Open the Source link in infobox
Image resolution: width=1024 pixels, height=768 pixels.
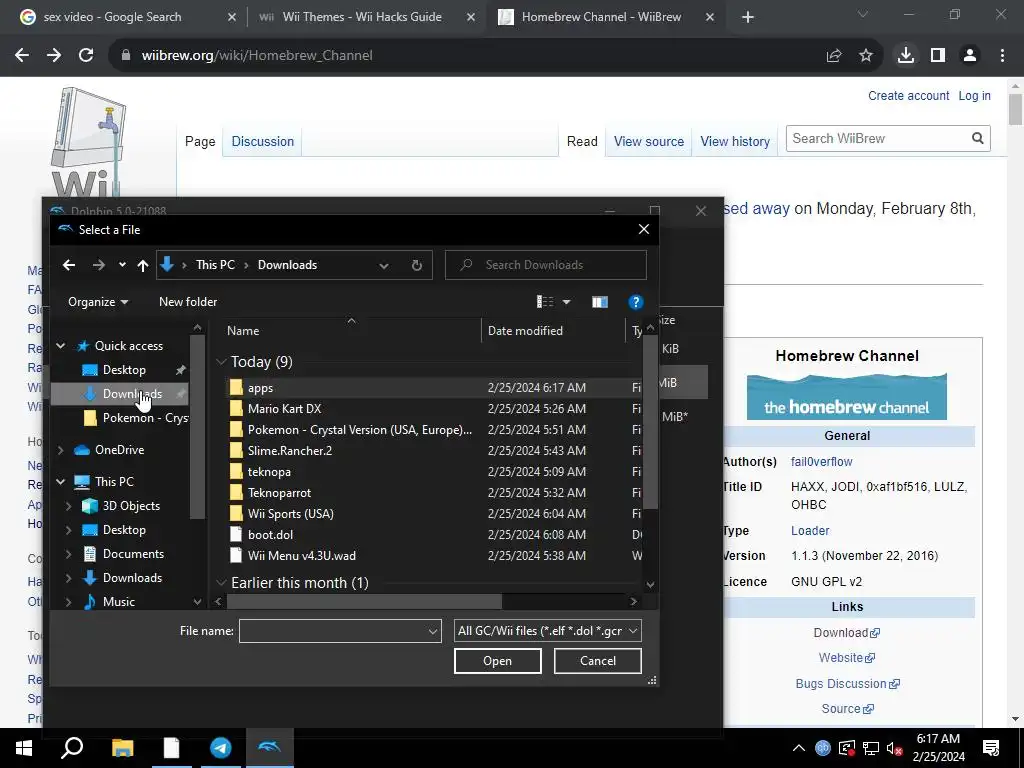[847, 709]
